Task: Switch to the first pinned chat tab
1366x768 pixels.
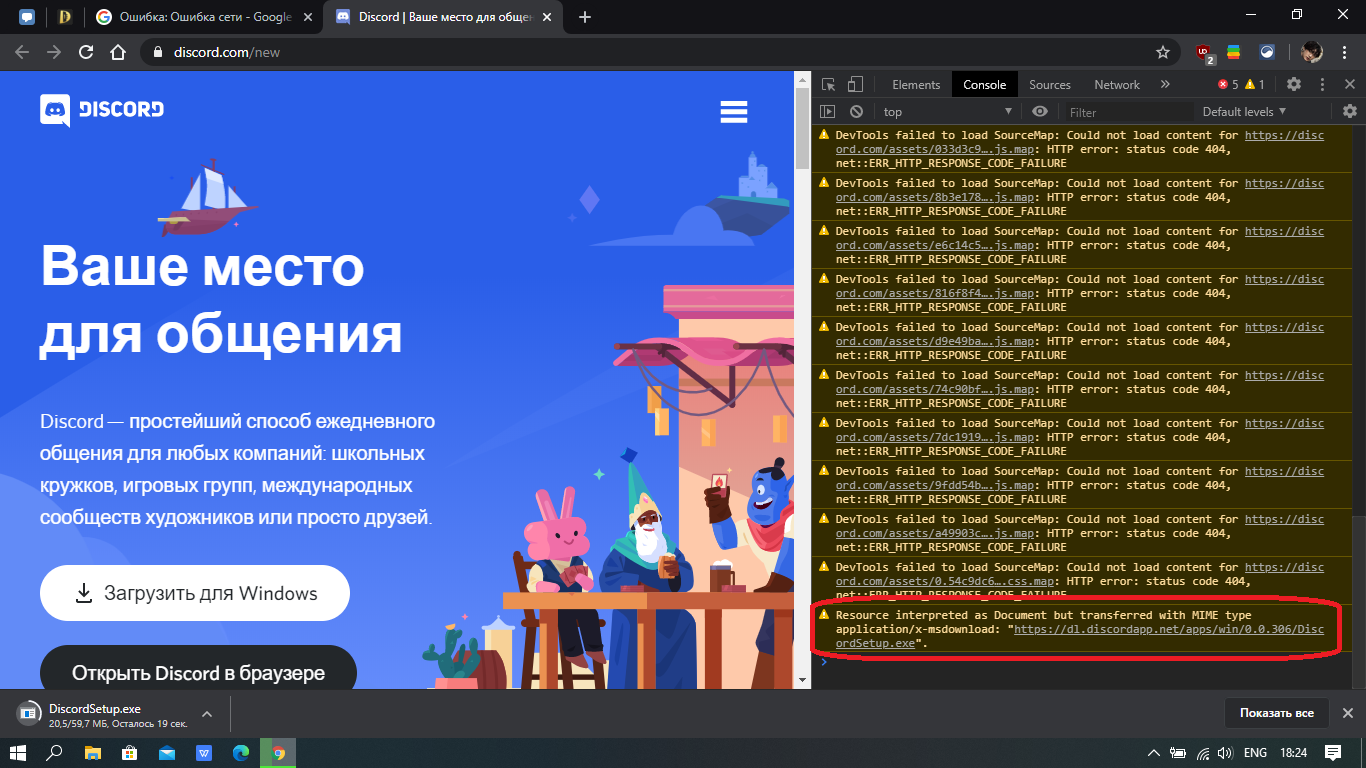Action: tap(27, 17)
